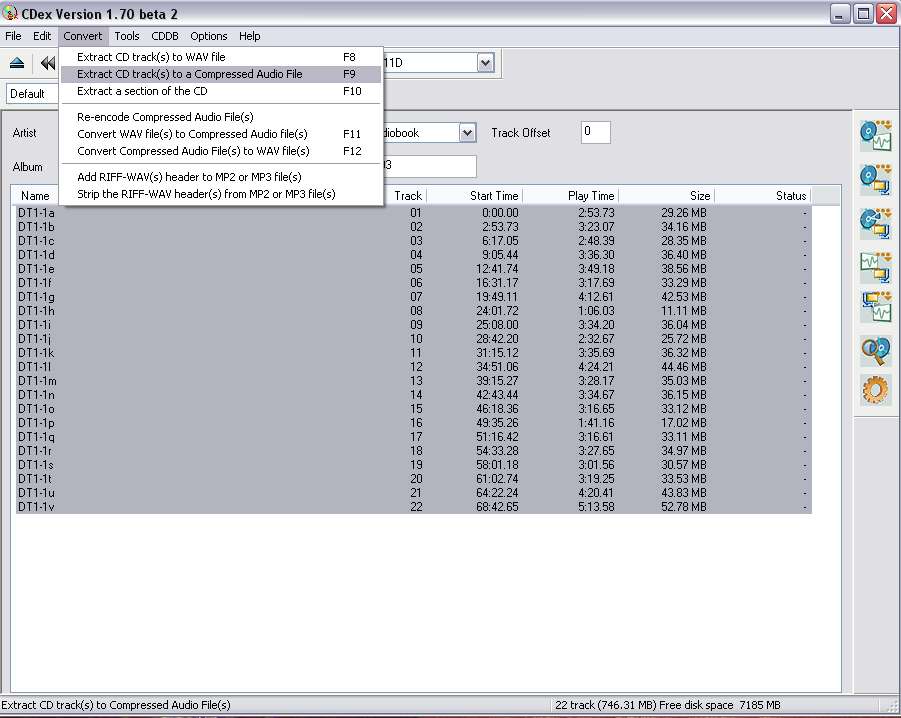Click the Convert compressed audio to WAV sidebar icon
This screenshot has width=901, height=718.
click(x=875, y=307)
